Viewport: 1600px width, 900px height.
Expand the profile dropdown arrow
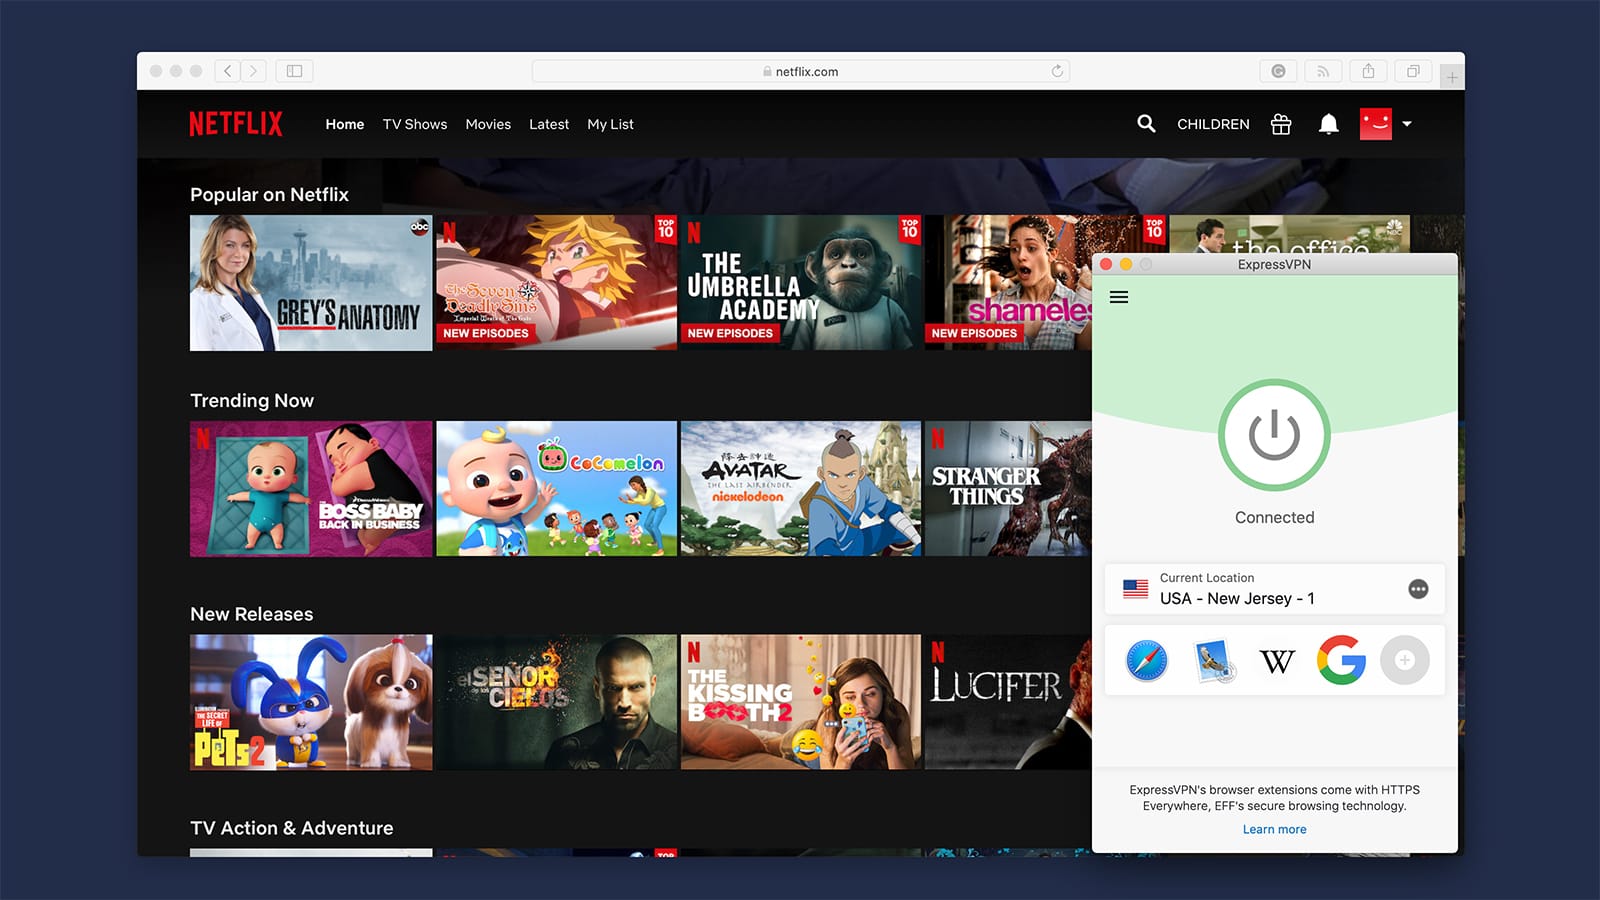[x=1407, y=124]
